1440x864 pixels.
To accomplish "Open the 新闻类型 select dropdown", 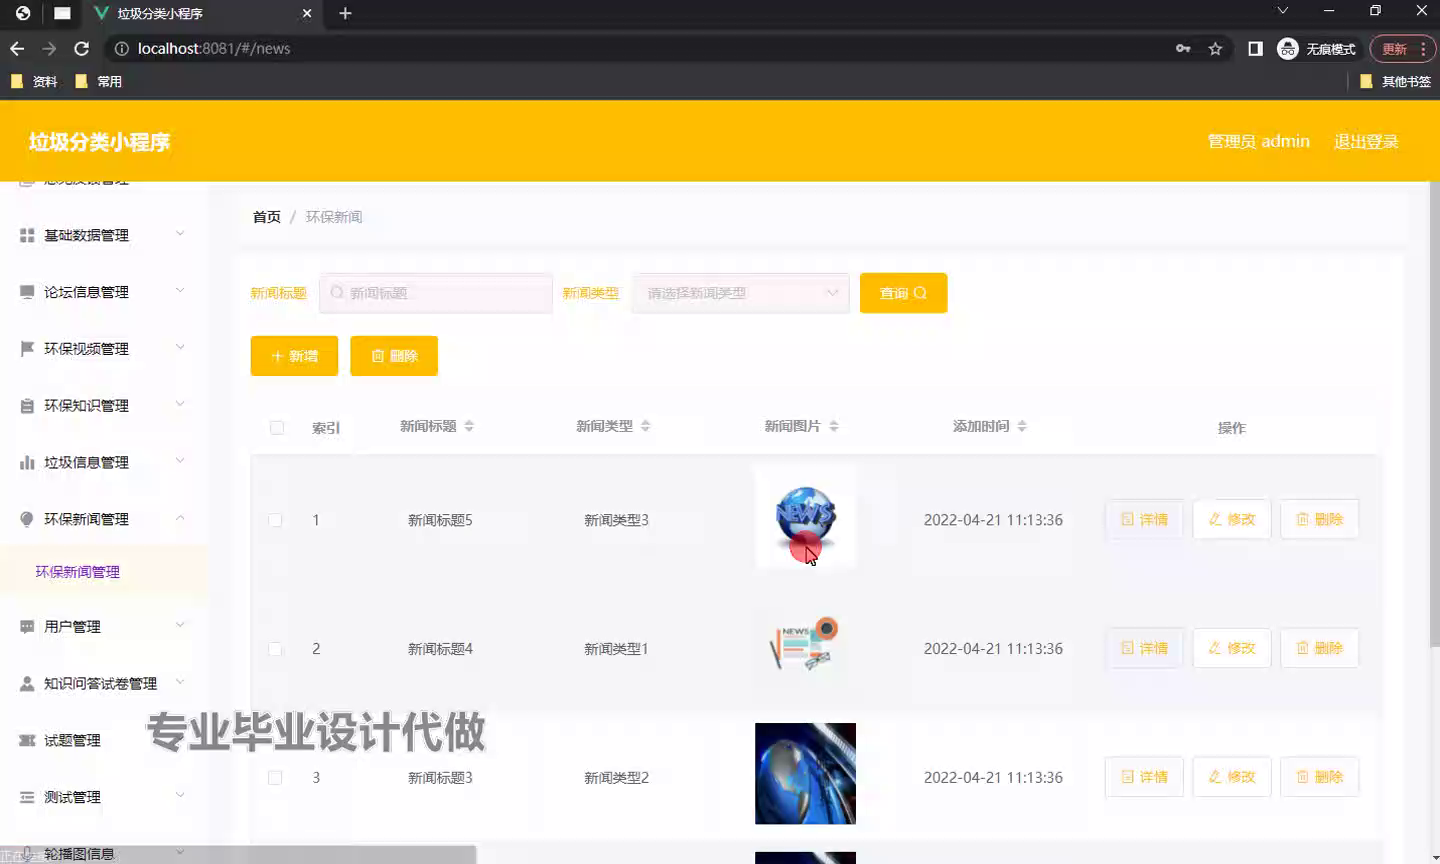I will point(740,293).
